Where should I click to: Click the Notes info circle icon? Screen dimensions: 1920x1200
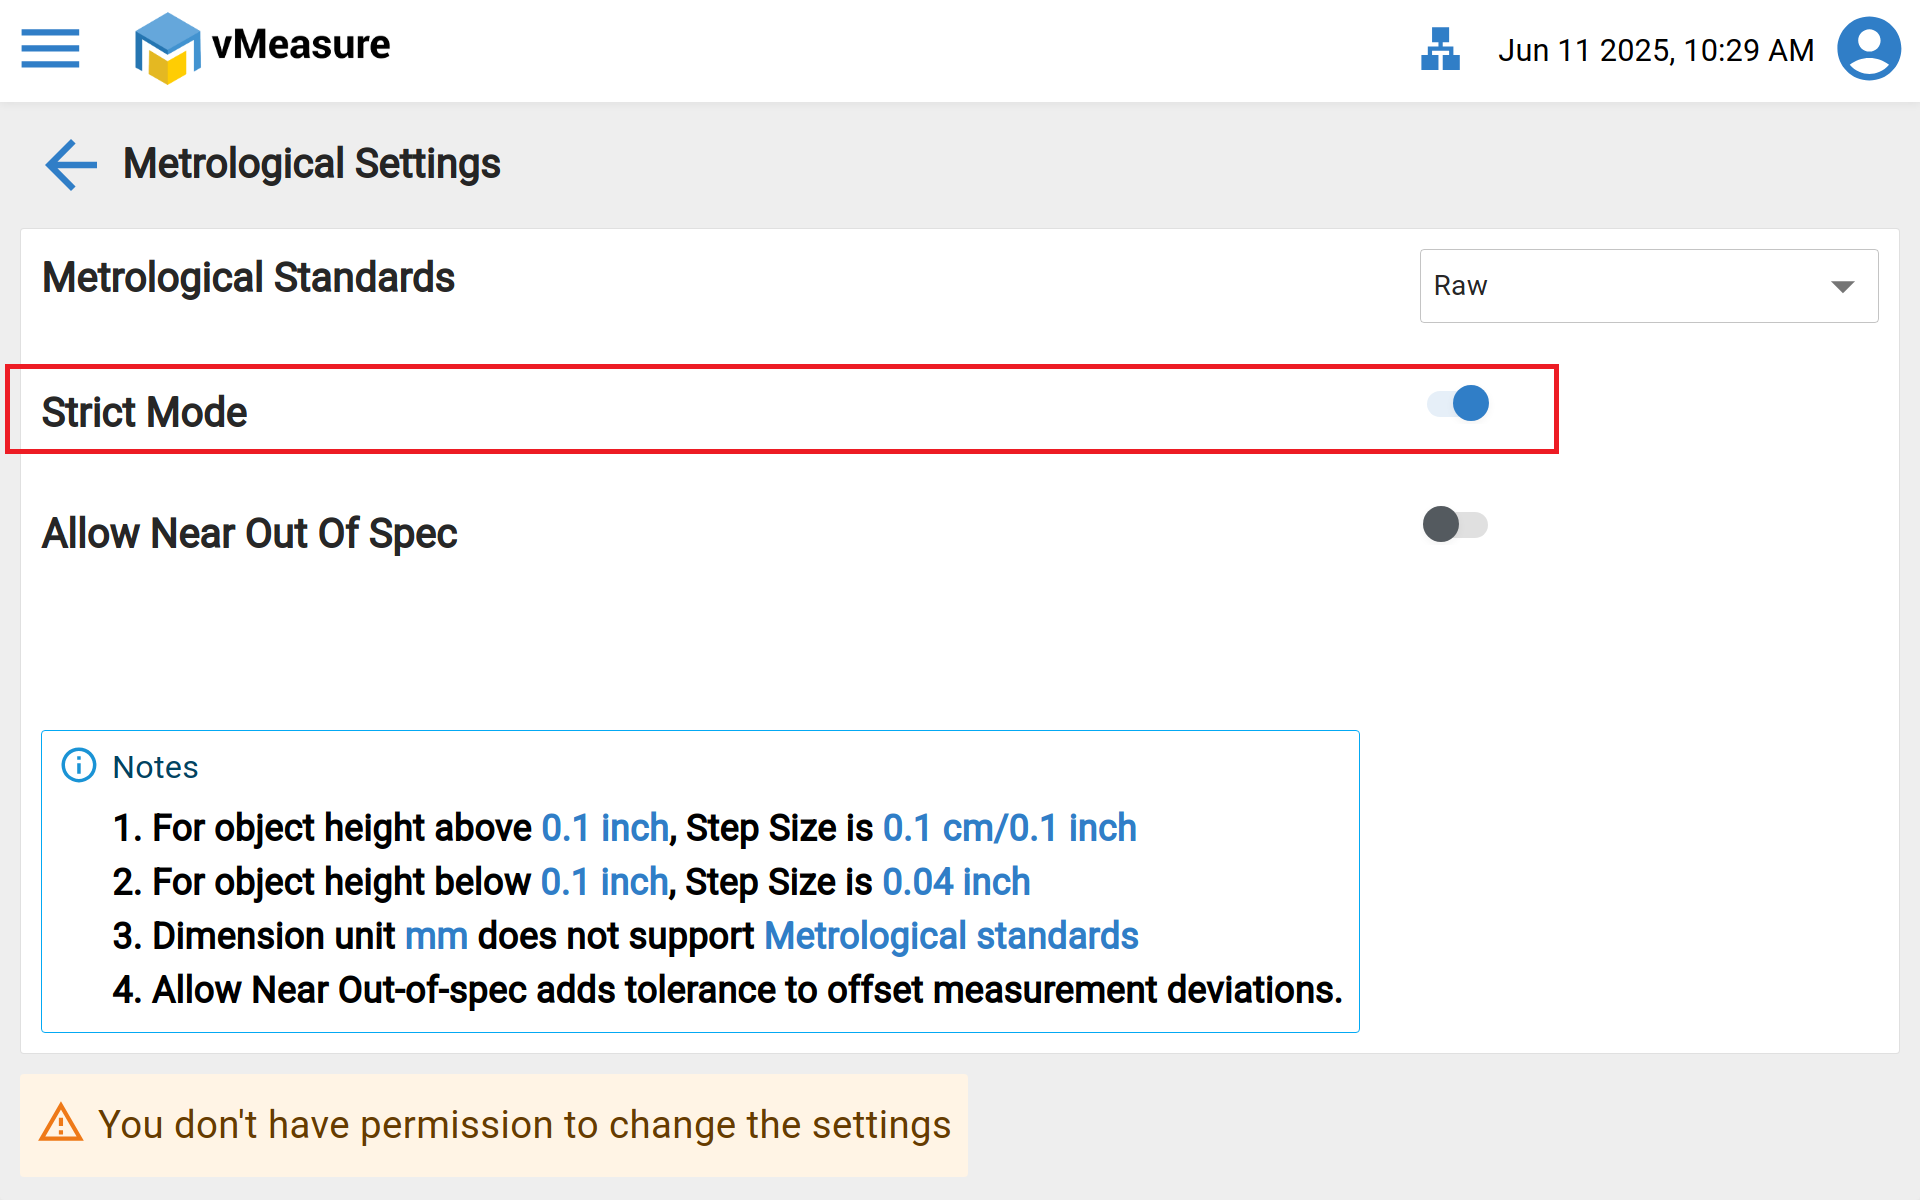tap(79, 765)
